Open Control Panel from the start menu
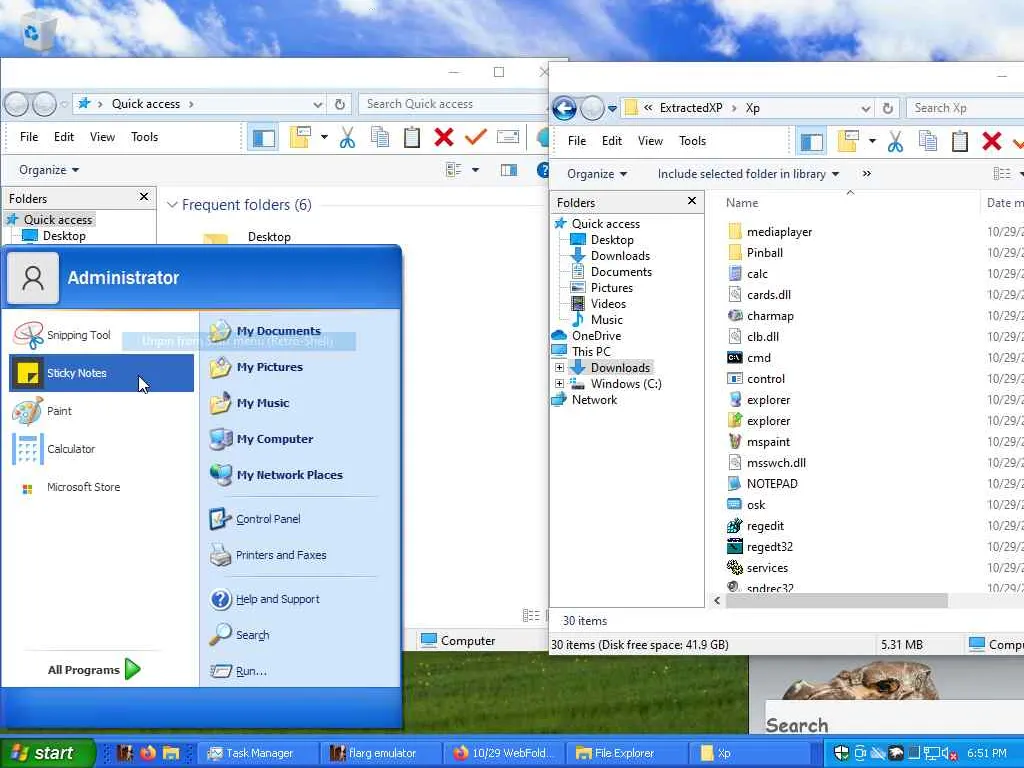 (255, 519)
